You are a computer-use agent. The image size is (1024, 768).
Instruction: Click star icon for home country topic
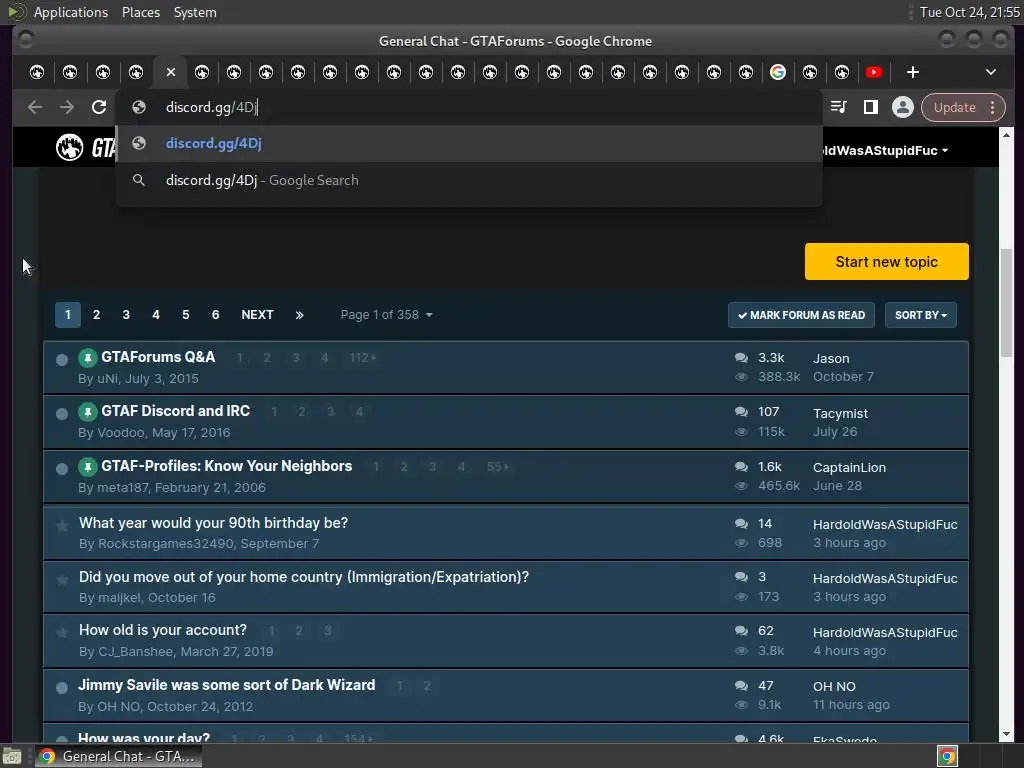click(62, 580)
